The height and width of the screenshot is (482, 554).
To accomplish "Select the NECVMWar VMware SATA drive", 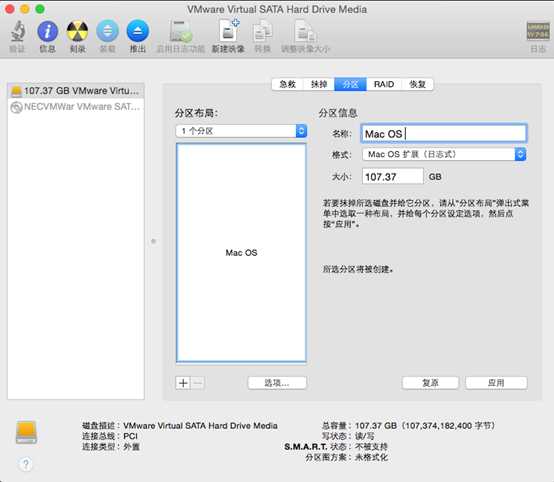I will (75, 107).
